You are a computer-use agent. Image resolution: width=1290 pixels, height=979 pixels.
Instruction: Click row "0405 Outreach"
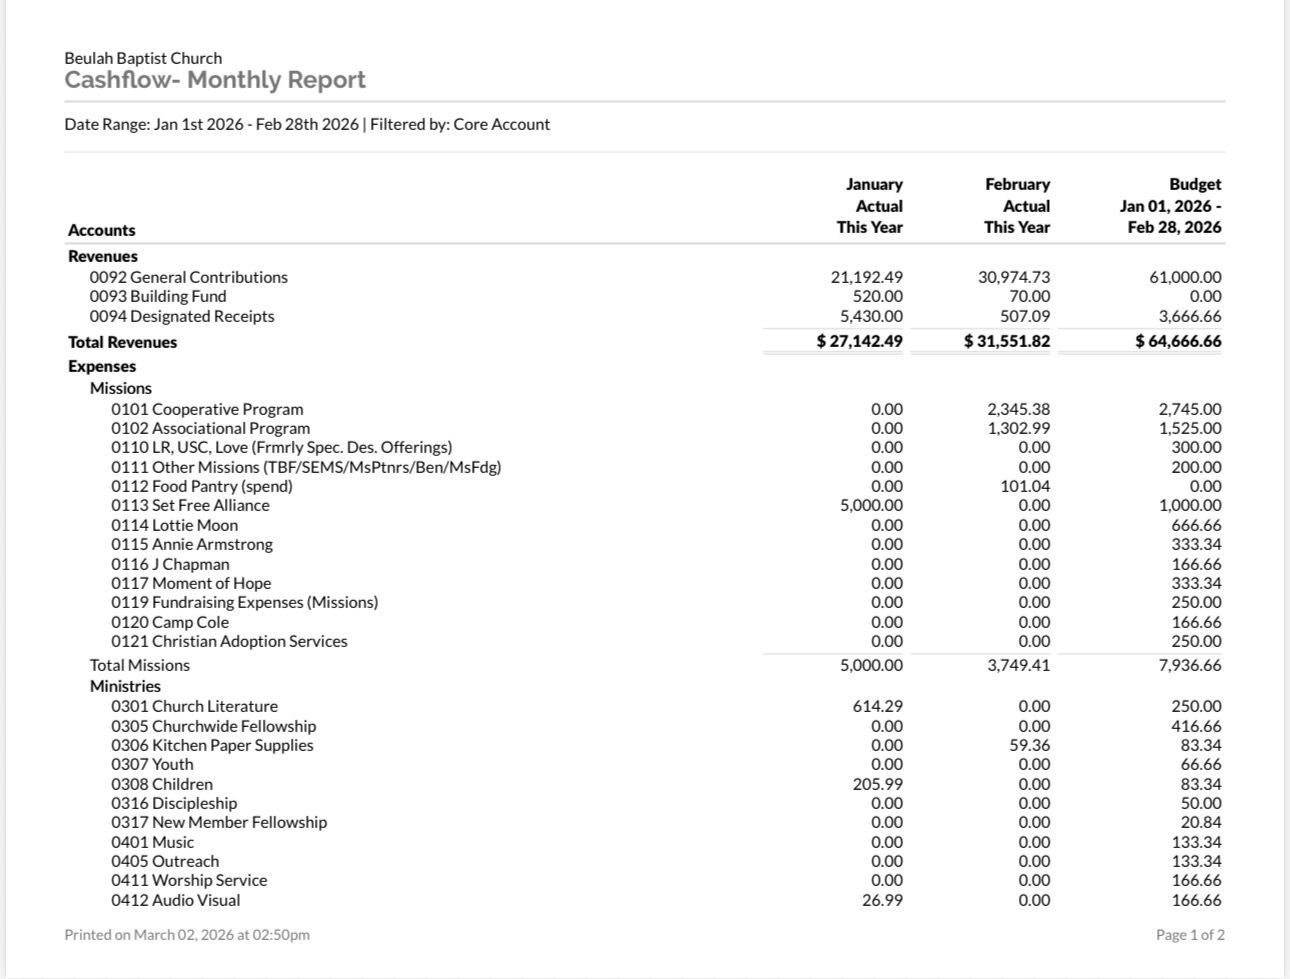tap(645, 861)
